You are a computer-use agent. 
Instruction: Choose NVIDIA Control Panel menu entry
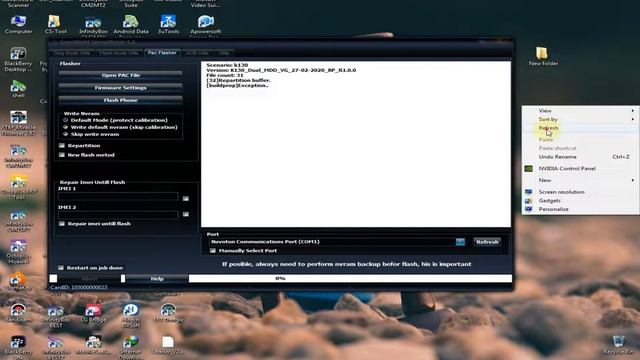[567, 169]
